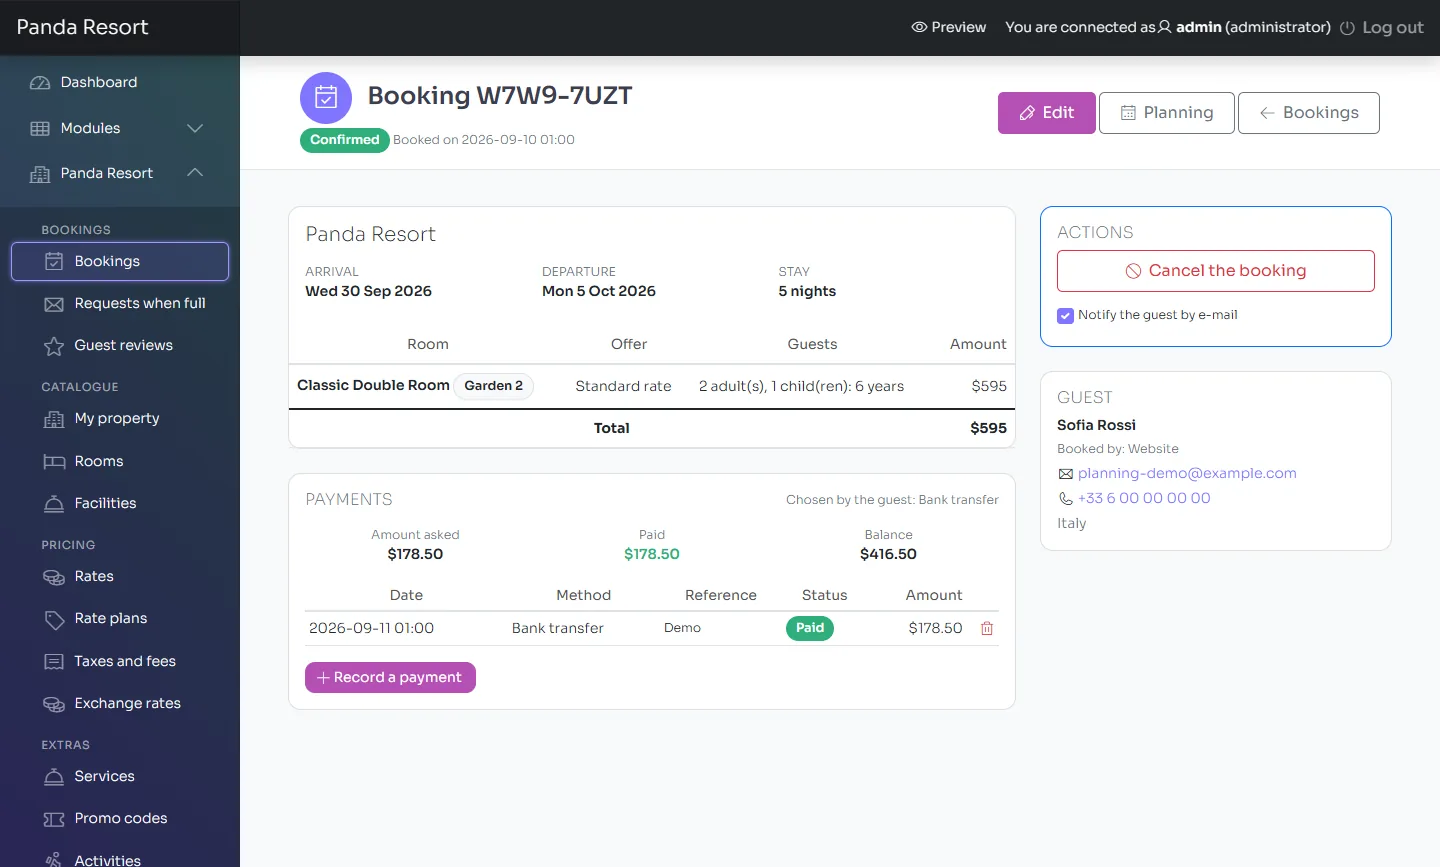Click the Edit booking button
This screenshot has width=1440, height=867.
pyautogui.click(x=1047, y=113)
